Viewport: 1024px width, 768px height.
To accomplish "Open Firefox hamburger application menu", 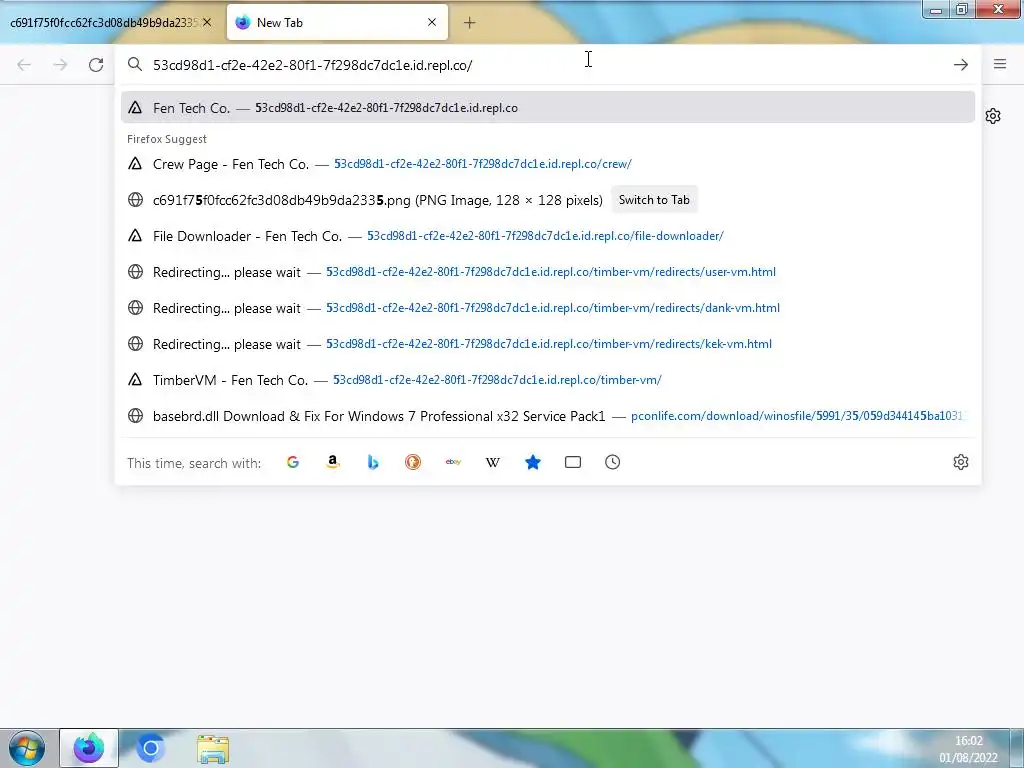I will coord(1000,64).
